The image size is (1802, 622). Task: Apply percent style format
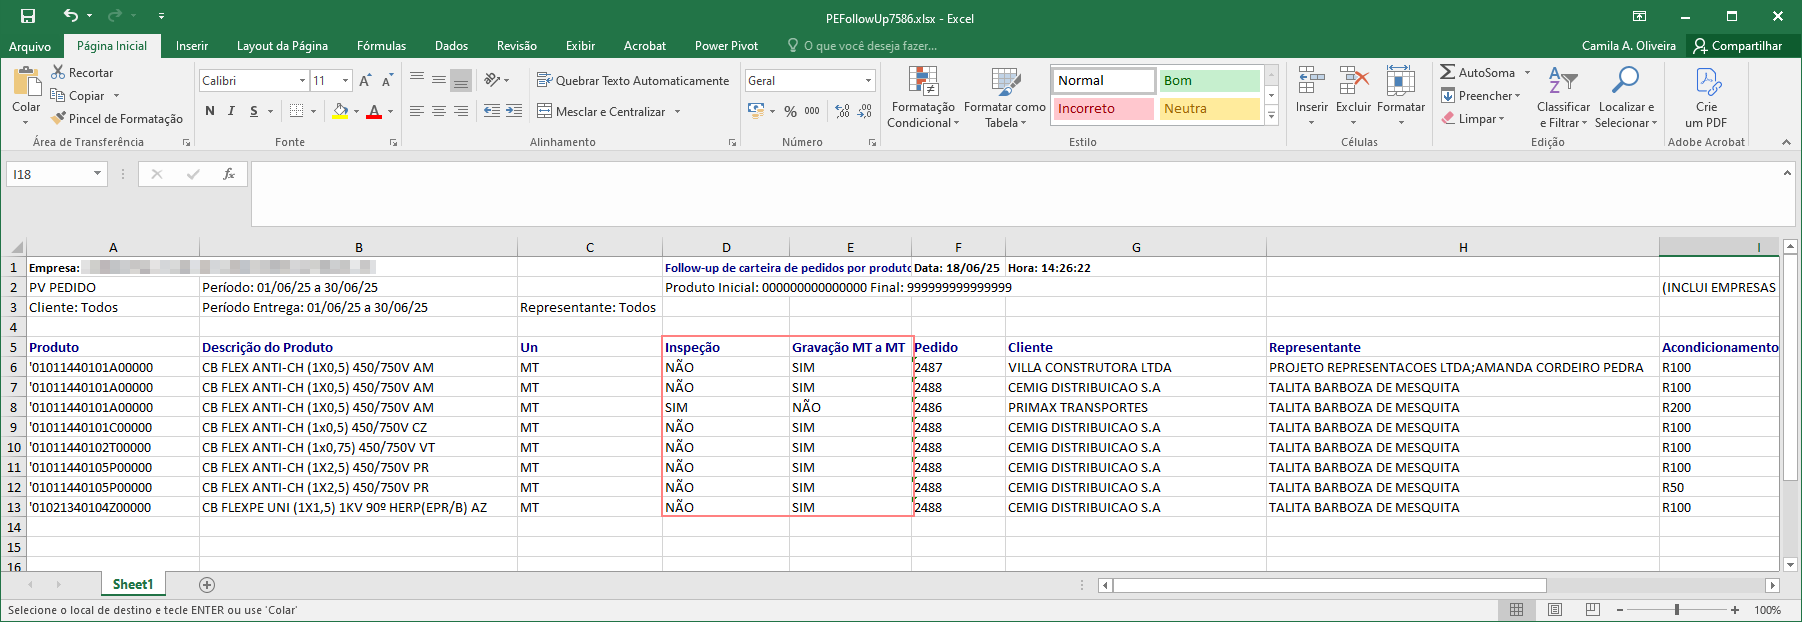tap(790, 111)
